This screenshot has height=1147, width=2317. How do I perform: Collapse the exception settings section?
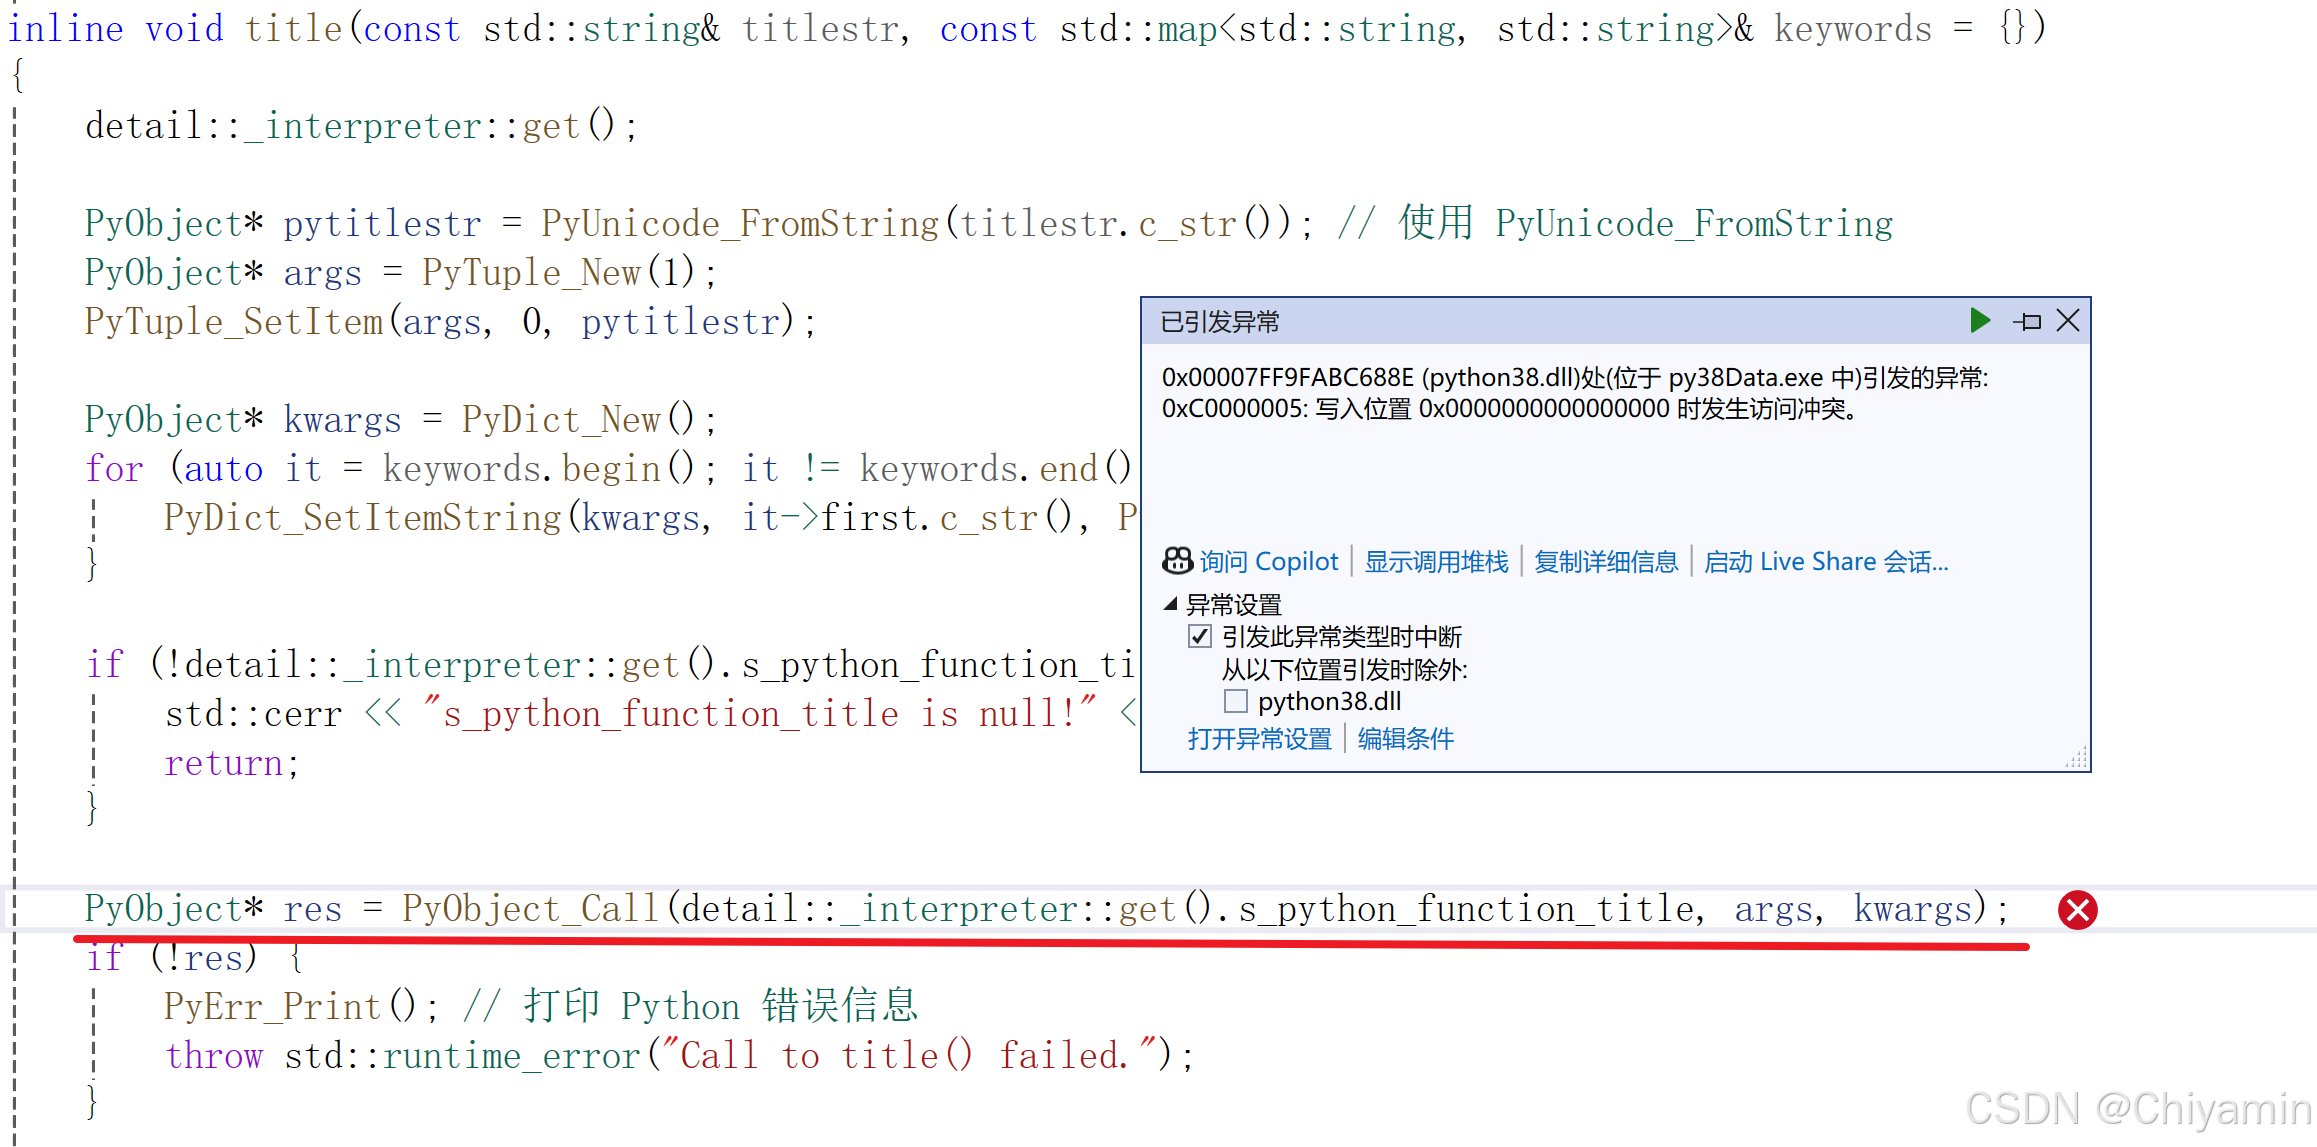coord(1170,604)
